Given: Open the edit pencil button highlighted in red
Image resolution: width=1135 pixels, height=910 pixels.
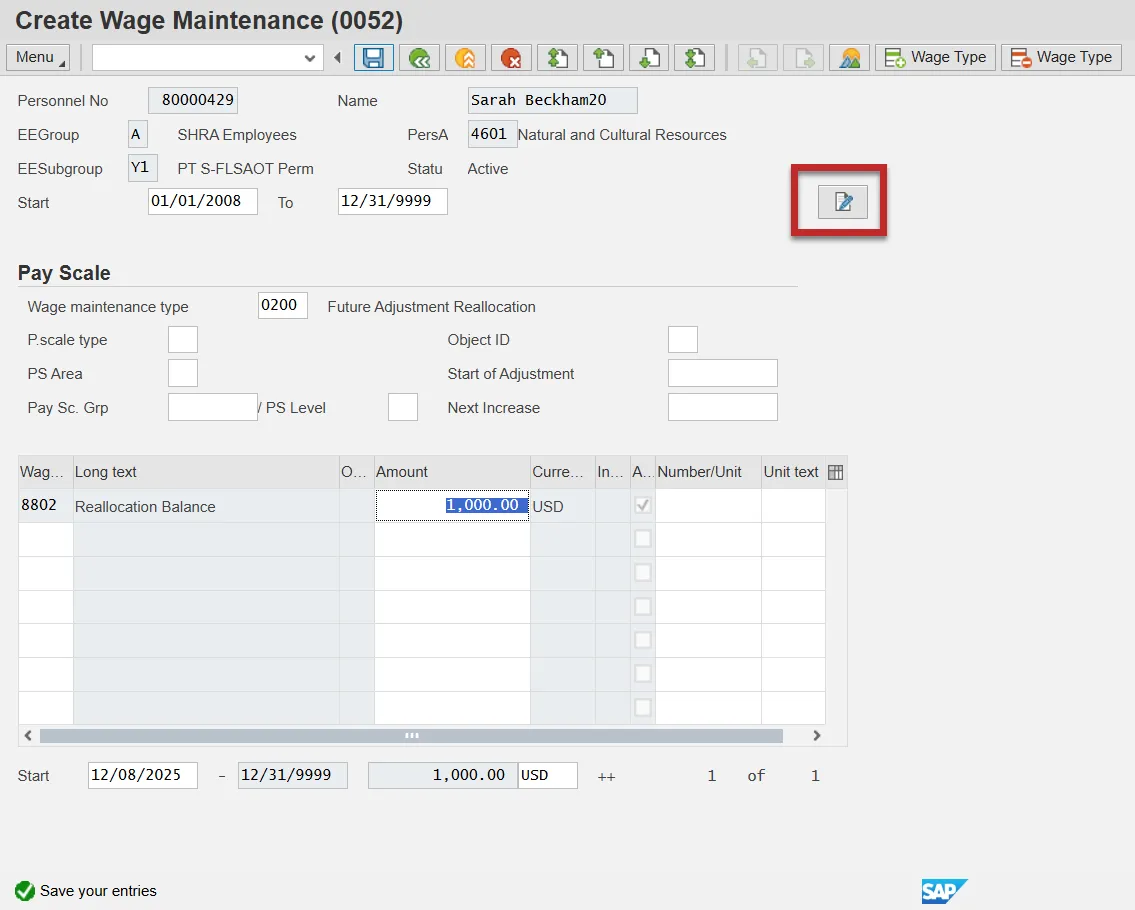Looking at the screenshot, I should pyautogui.click(x=842, y=202).
